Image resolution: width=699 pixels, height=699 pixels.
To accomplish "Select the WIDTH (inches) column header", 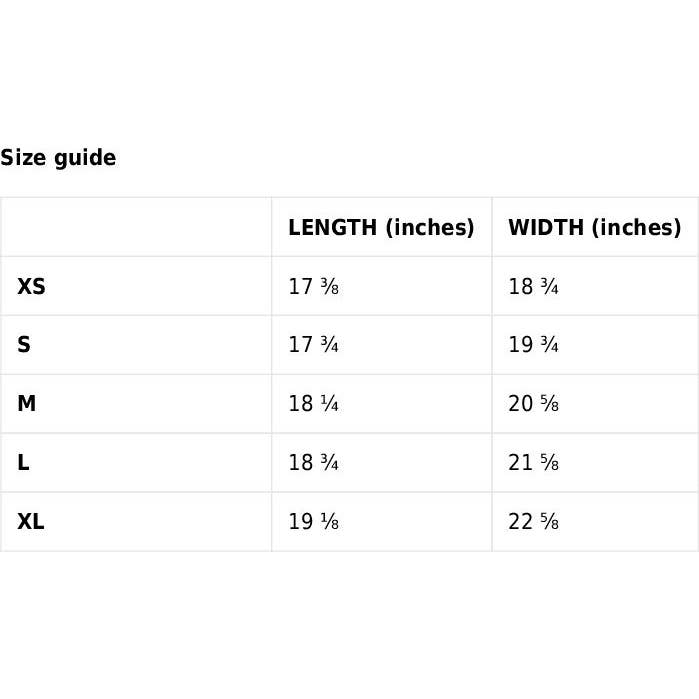I will [594, 227].
